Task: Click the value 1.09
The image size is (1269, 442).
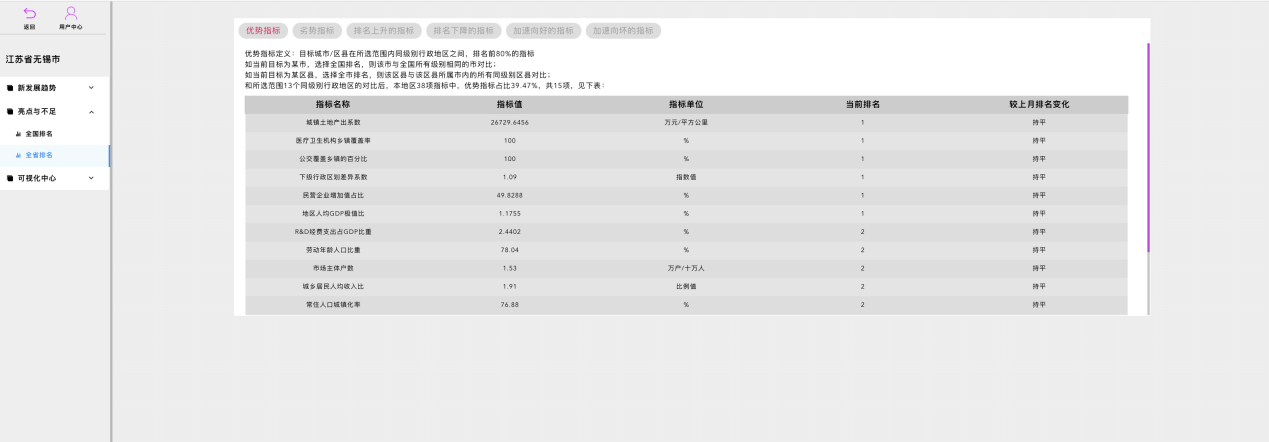Action: click(510, 177)
